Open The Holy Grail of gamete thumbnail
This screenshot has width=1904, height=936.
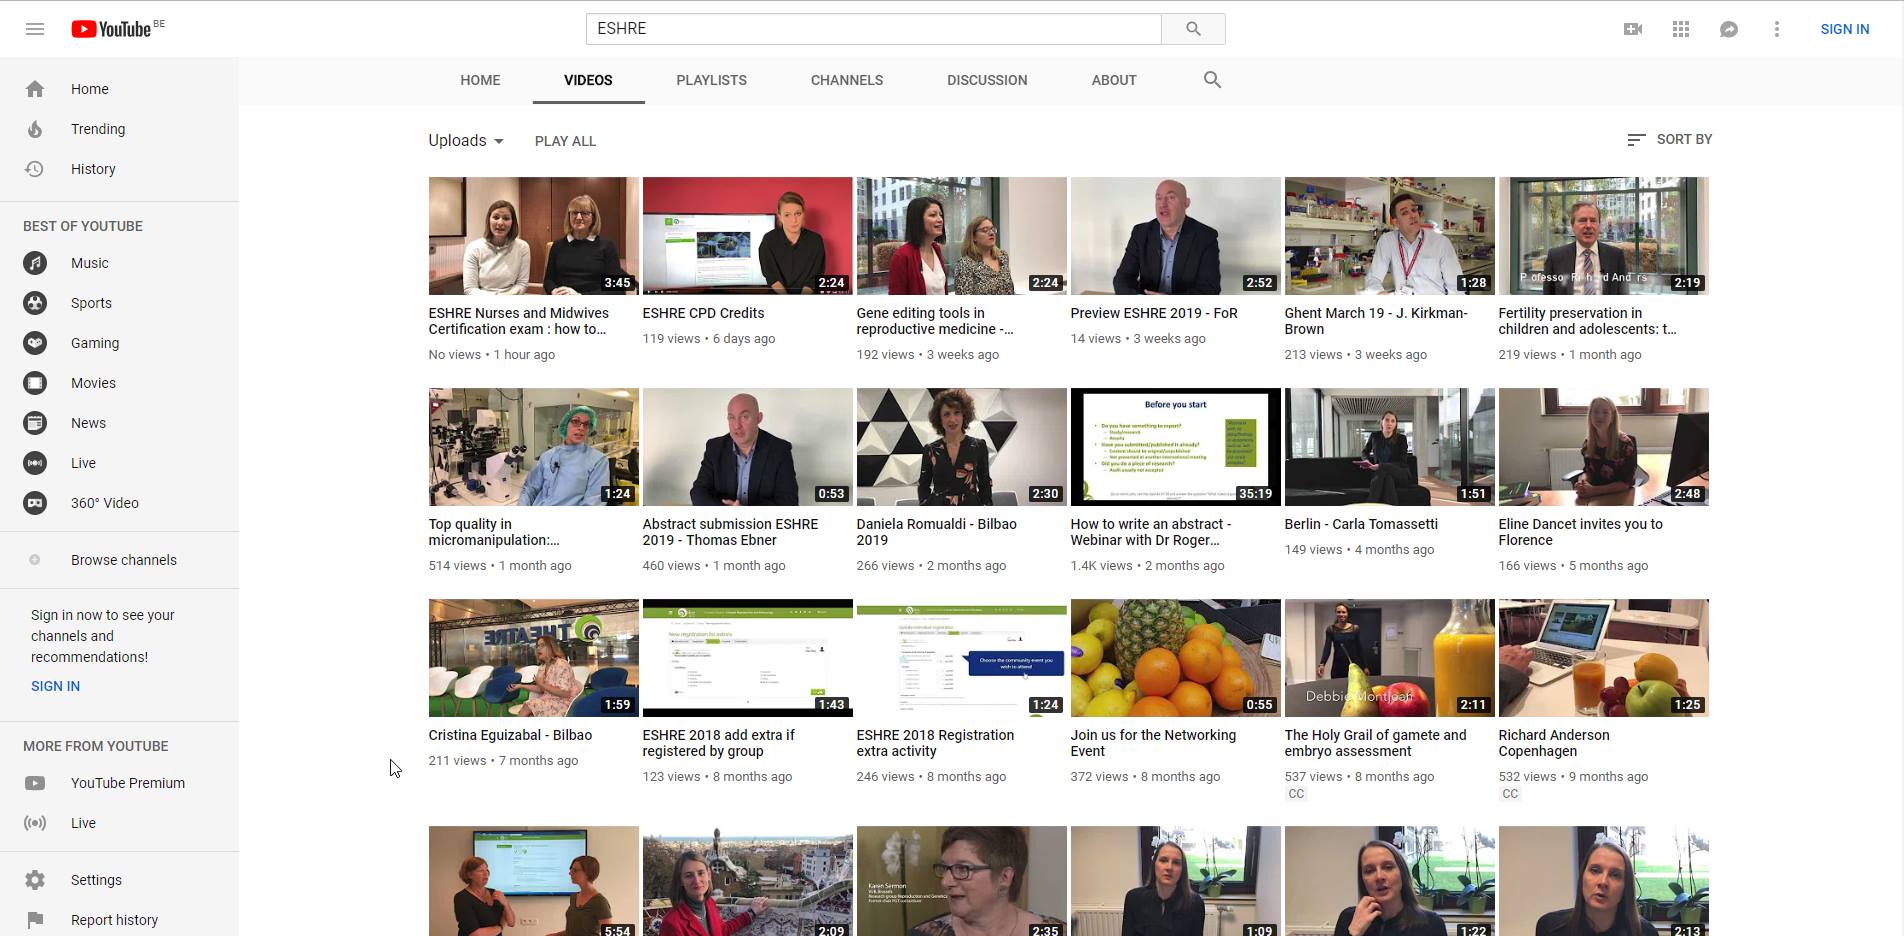click(x=1389, y=658)
